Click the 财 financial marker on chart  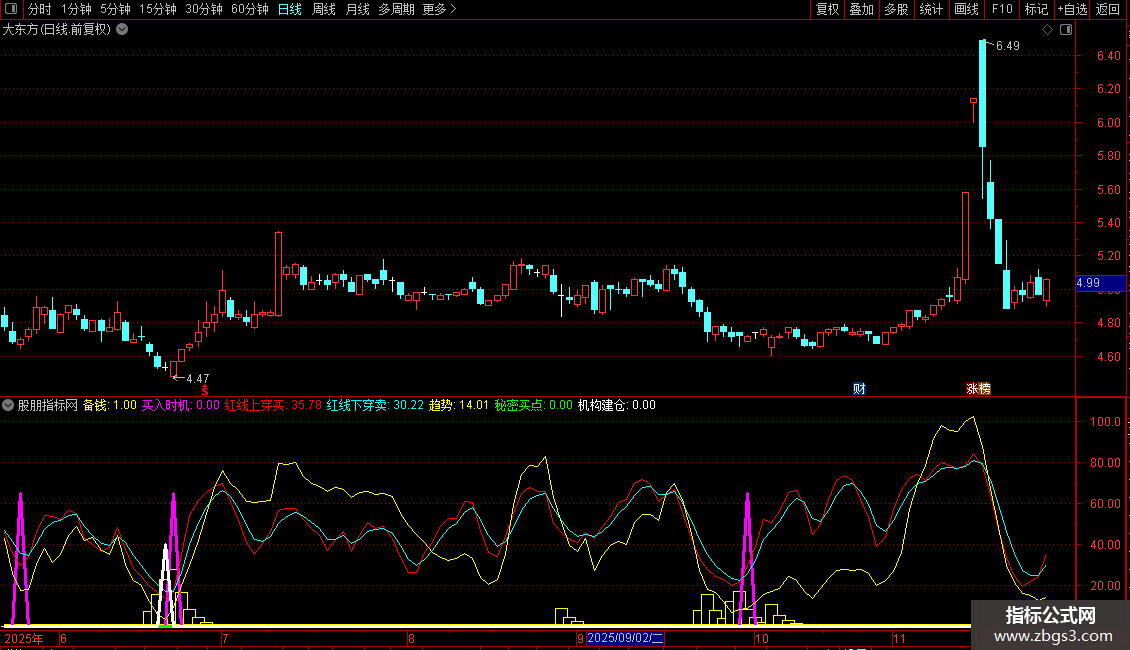click(859, 388)
